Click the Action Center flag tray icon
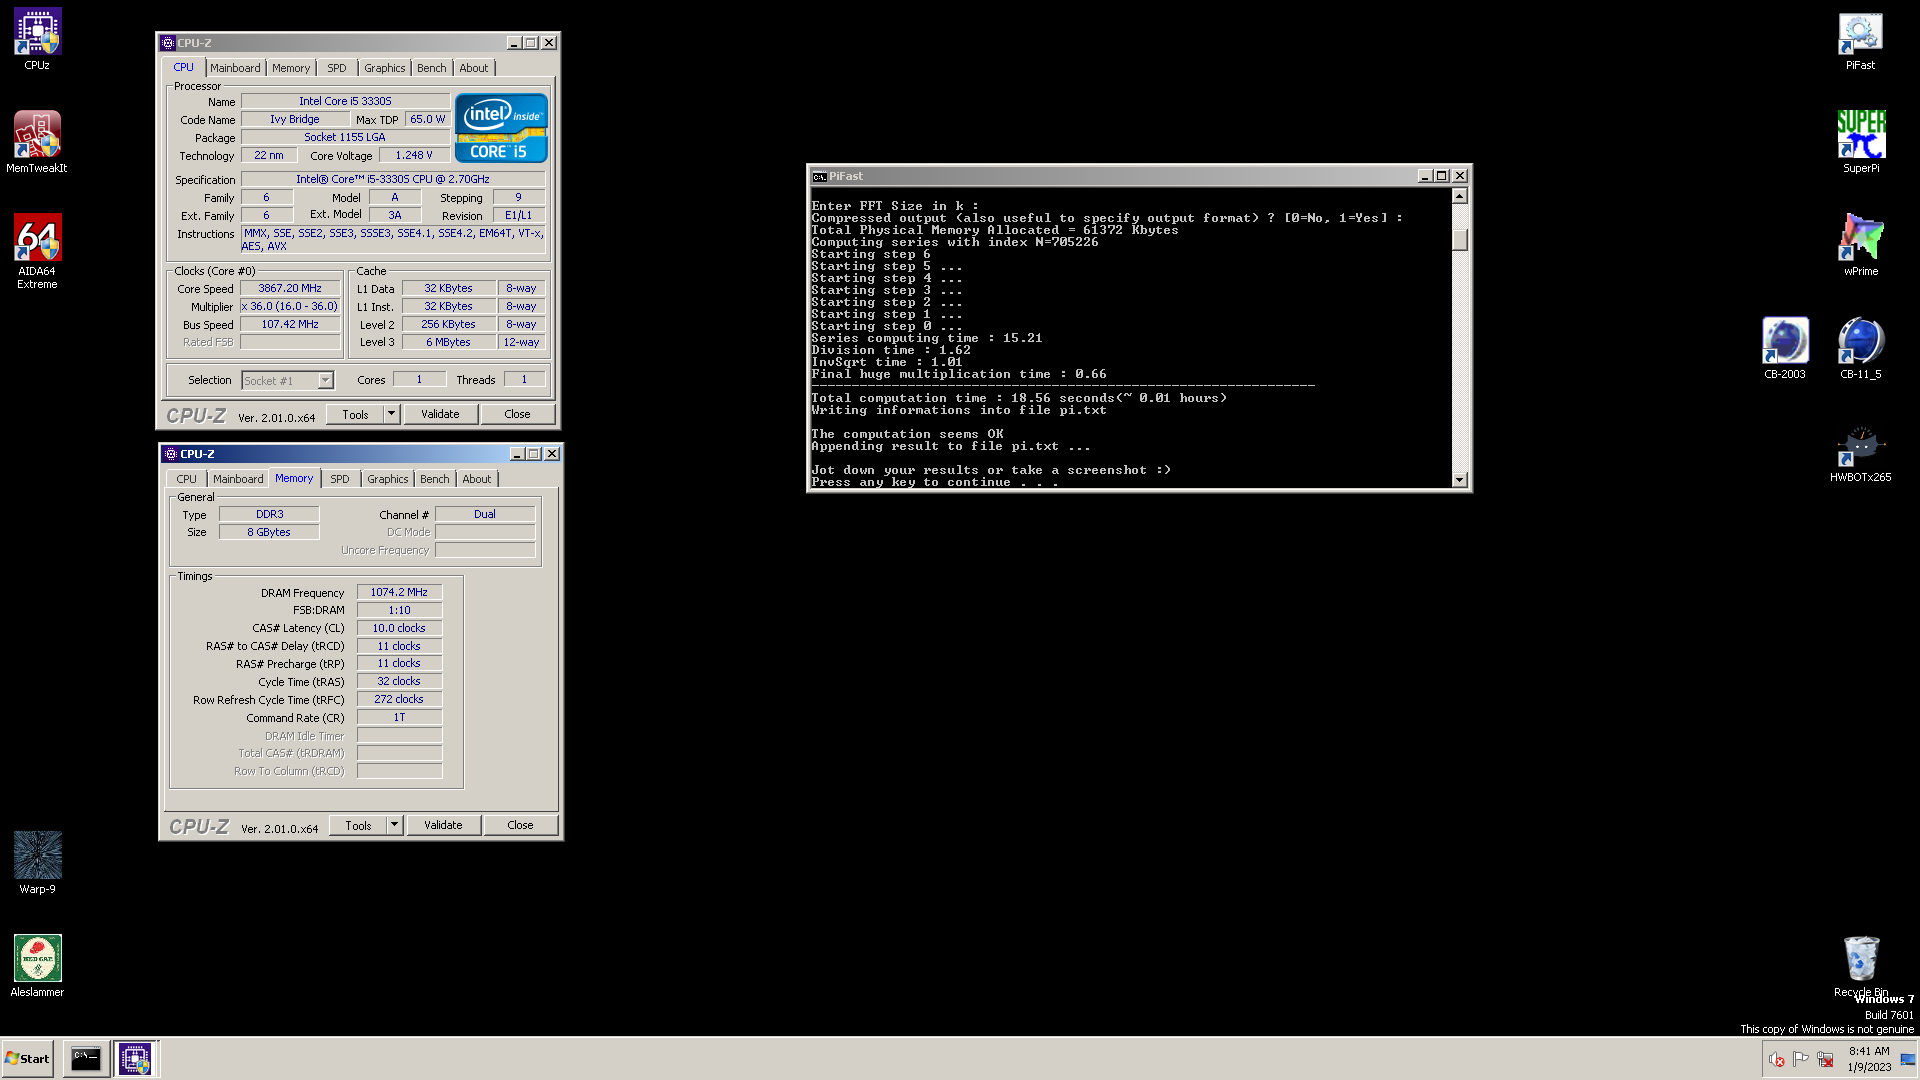Image resolution: width=1920 pixels, height=1080 pixels. click(x=1801, y=1059)
